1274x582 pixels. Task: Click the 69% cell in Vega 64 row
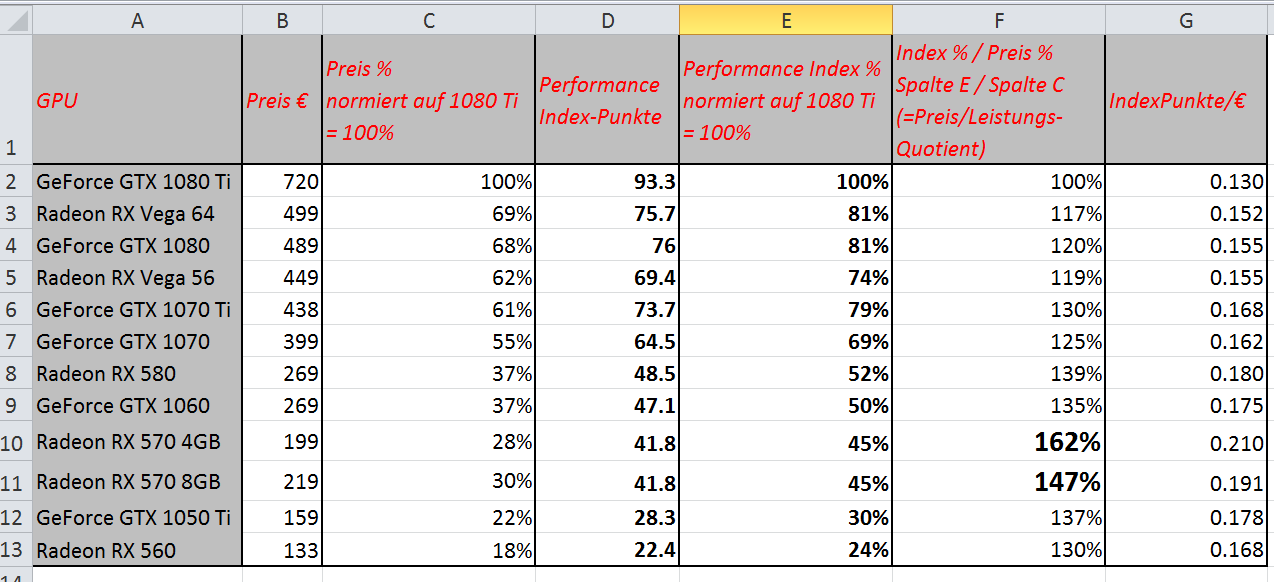pos(428,214)
